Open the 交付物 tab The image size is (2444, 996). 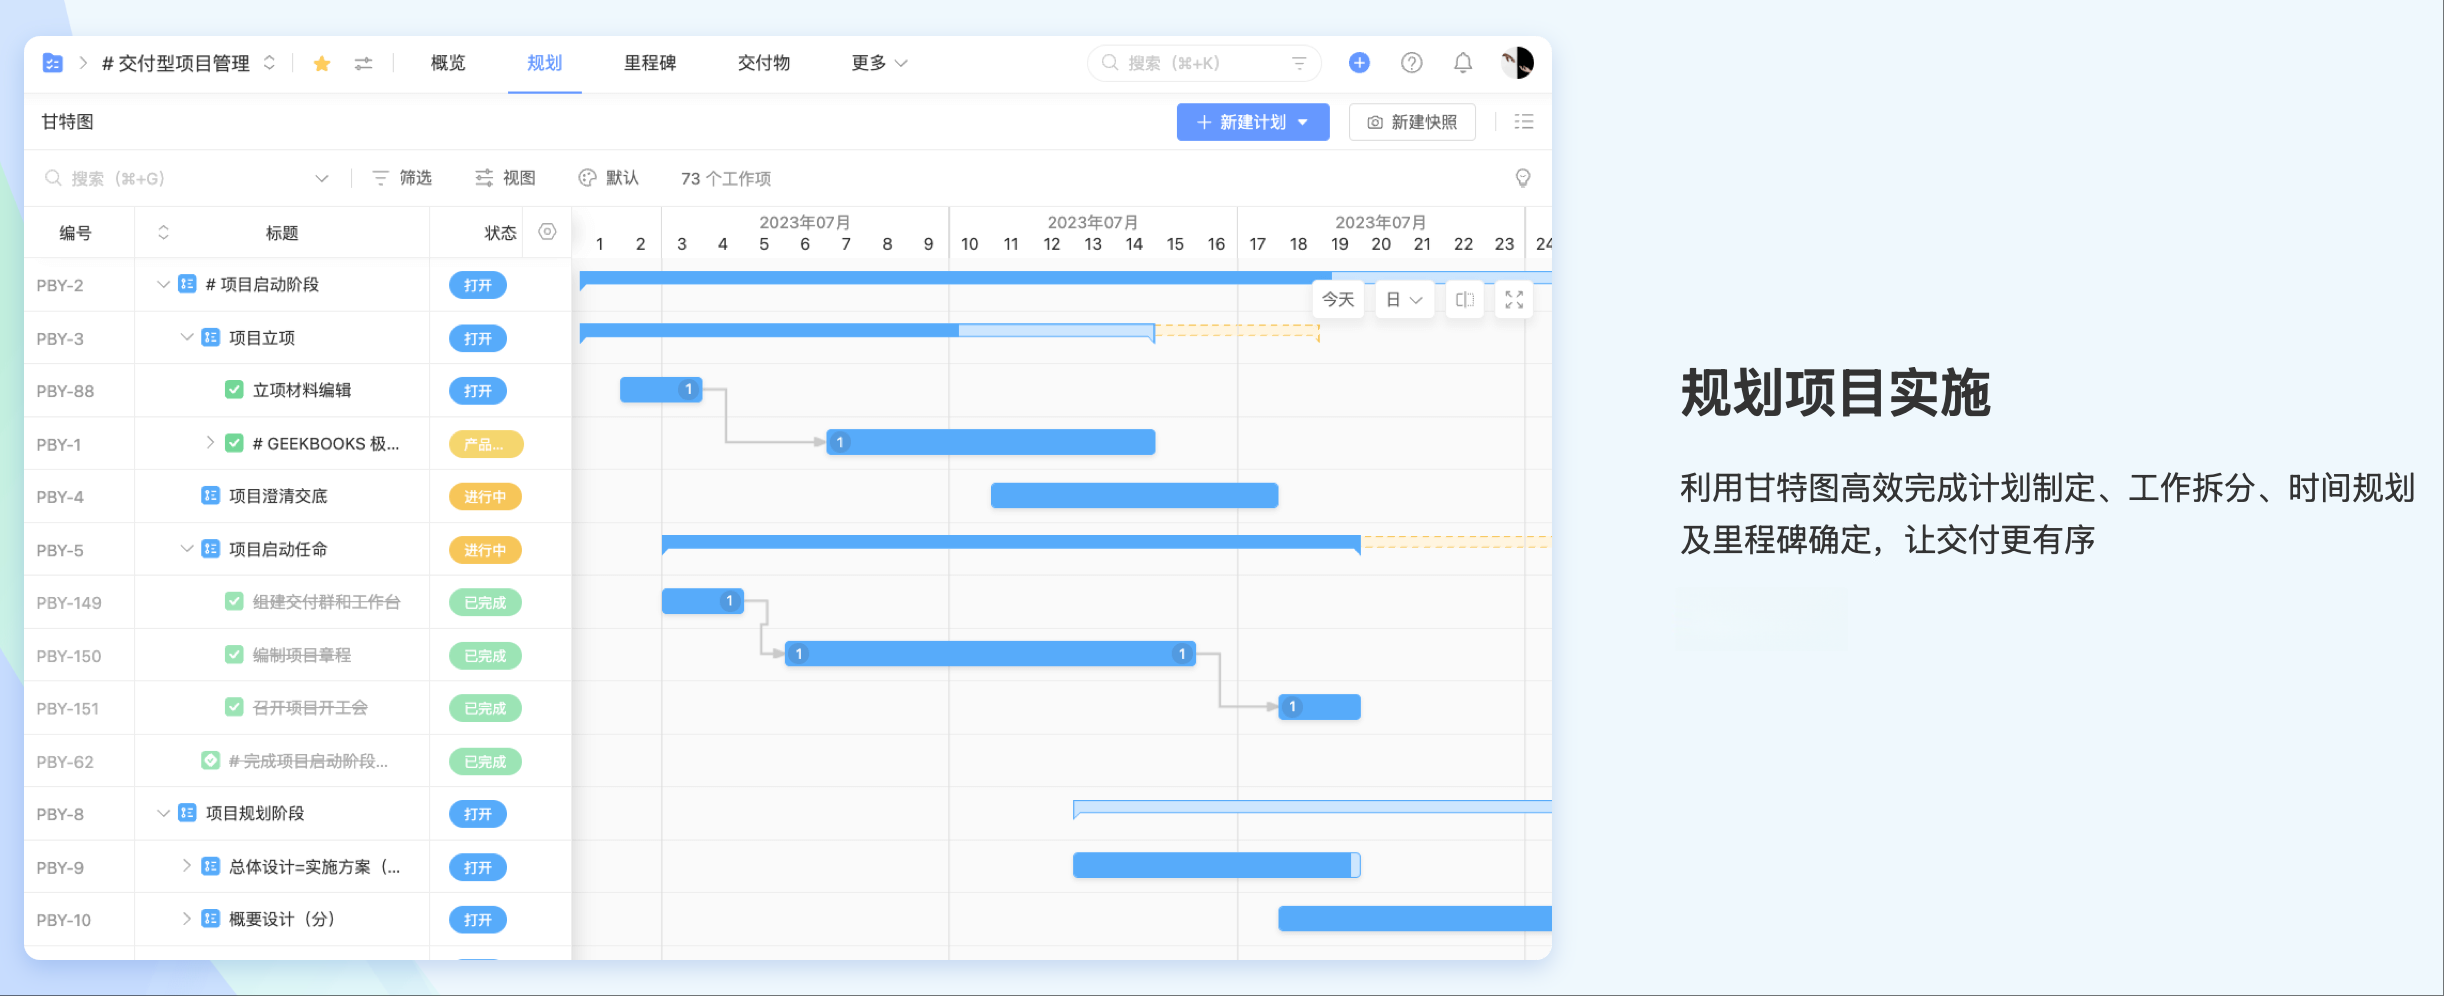pos(763,63)
